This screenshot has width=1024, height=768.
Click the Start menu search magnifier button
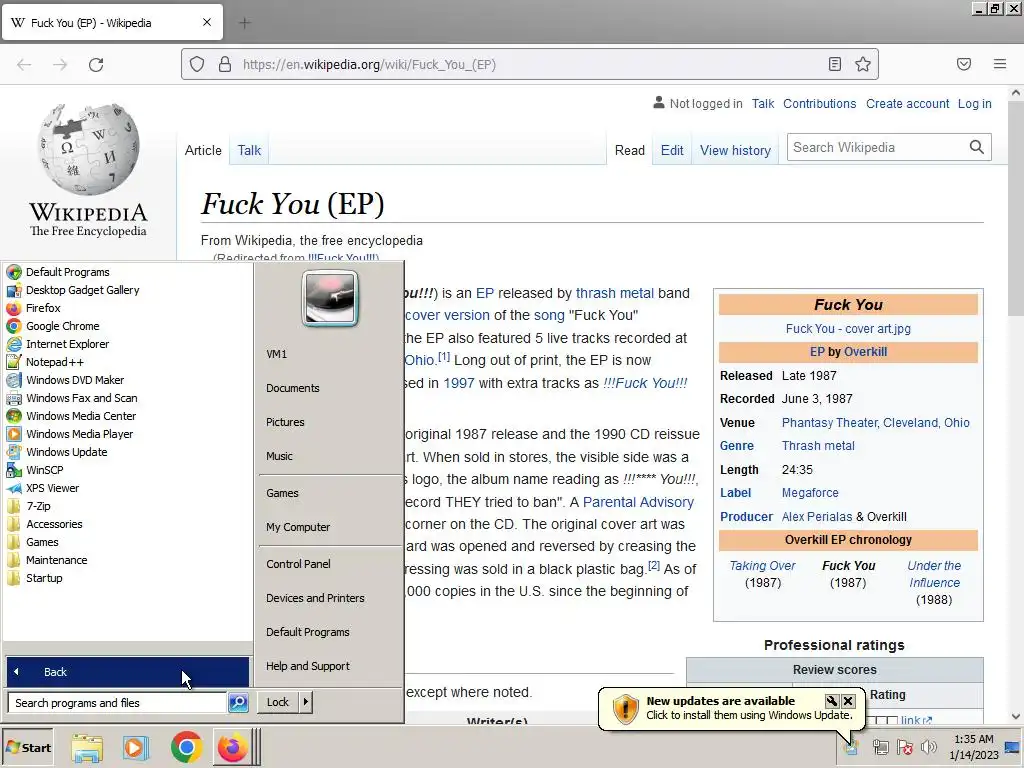238,703
